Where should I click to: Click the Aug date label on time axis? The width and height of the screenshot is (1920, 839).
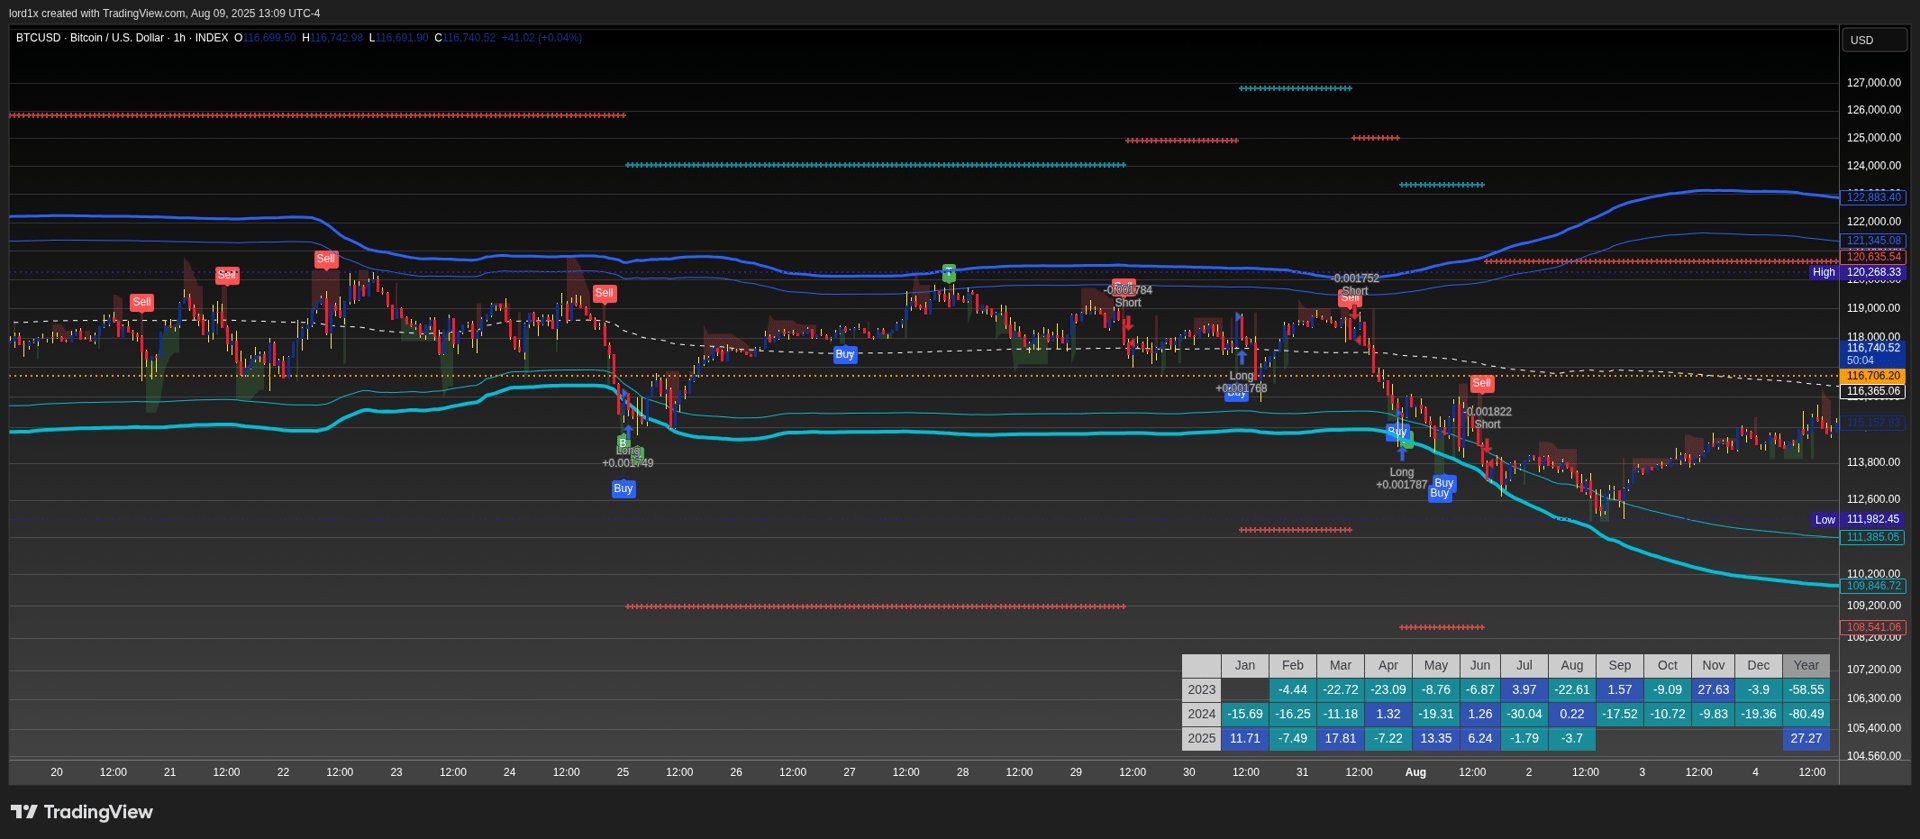(1415, 772)
